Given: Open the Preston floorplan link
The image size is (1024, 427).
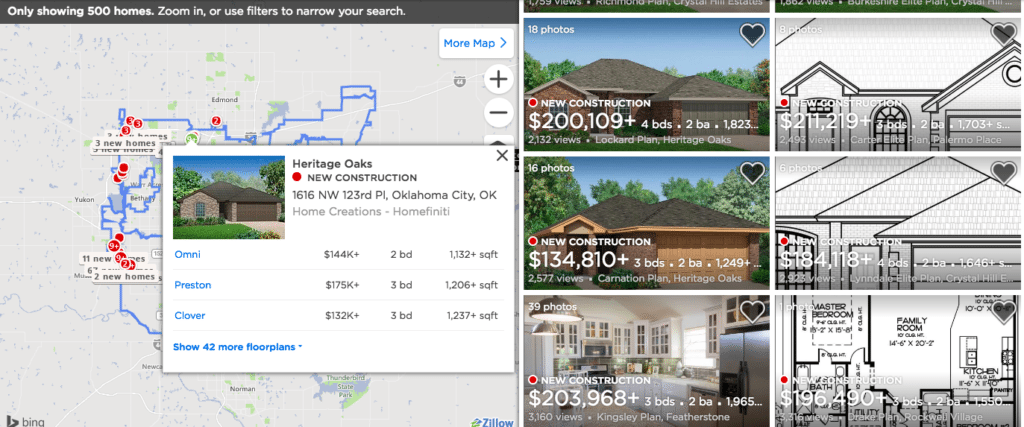Looking at the screenshot, I should [193, 285].
